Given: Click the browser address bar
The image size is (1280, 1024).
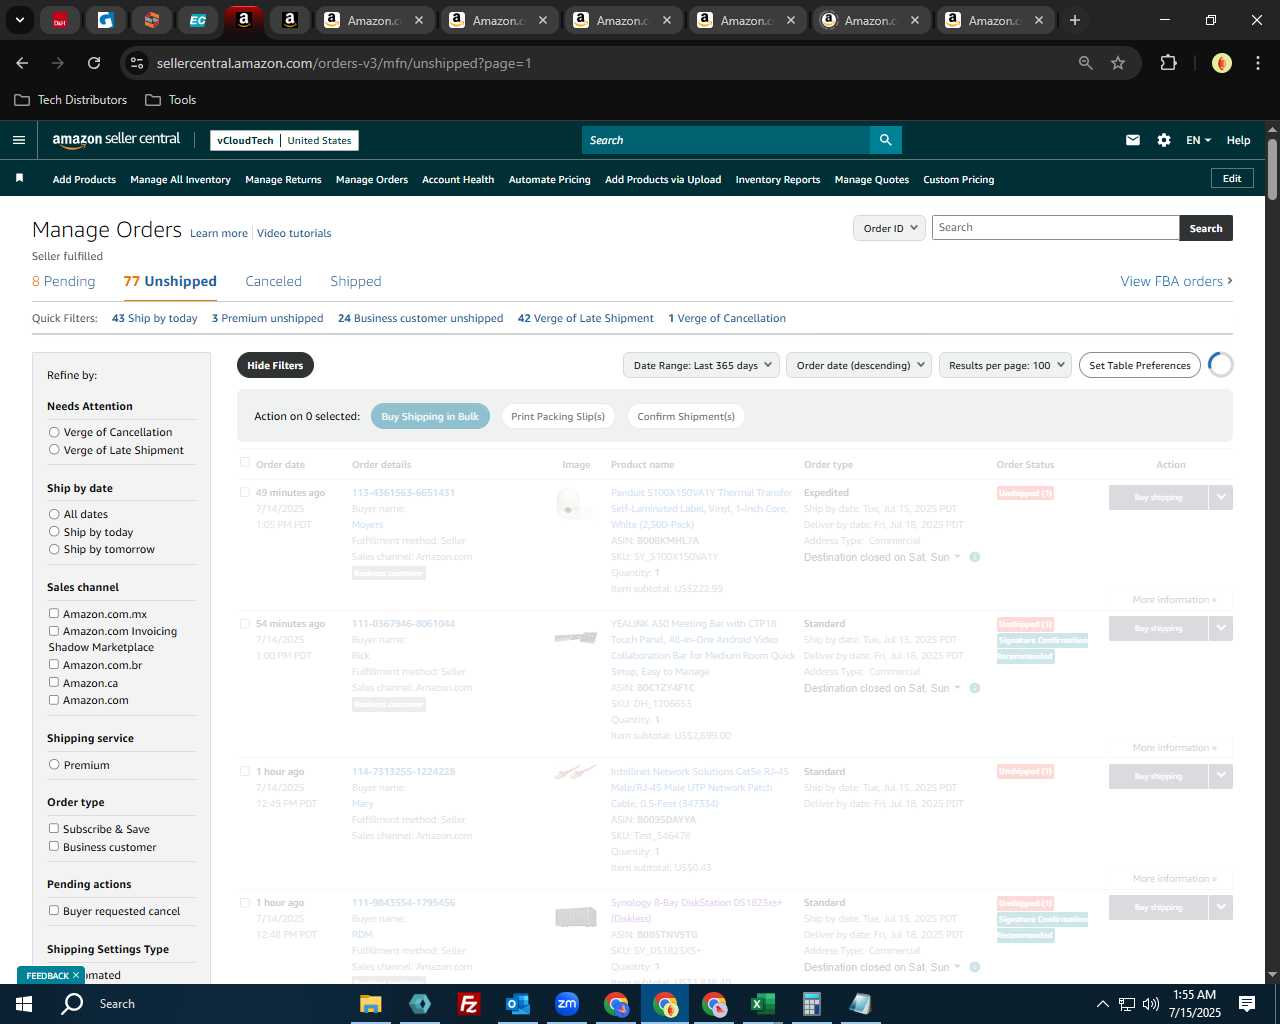Looking at the screenshot, I should pos(610,63).
